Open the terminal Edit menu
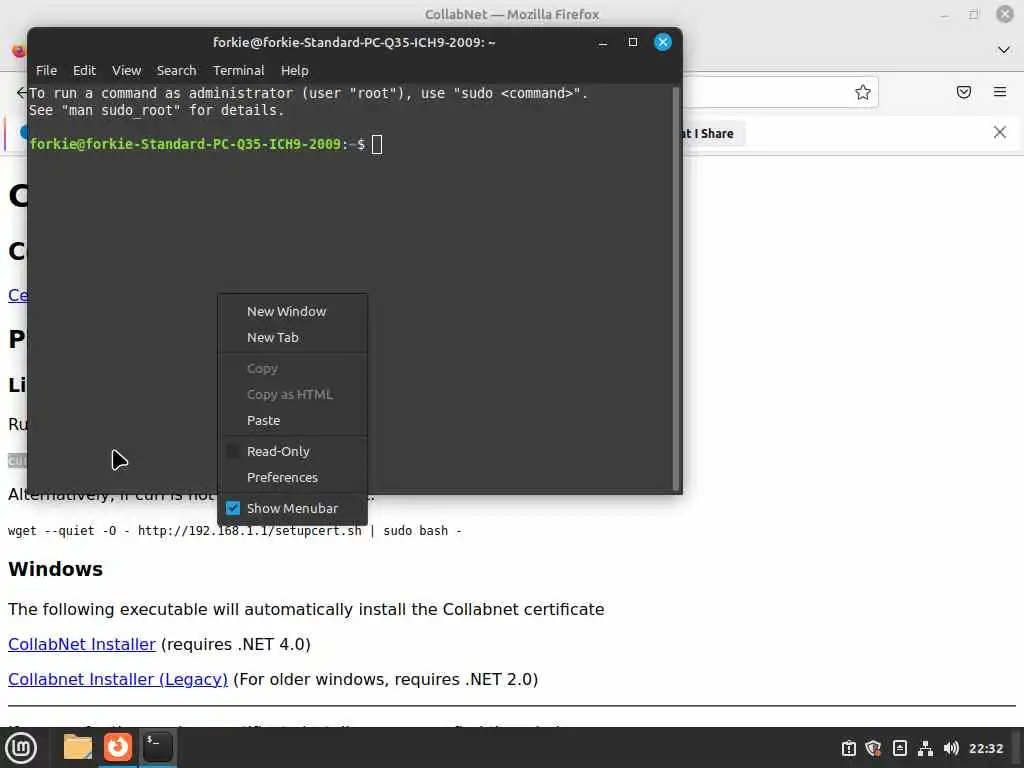The height and width of the screenshot is (768, 1024). [84, 71]
